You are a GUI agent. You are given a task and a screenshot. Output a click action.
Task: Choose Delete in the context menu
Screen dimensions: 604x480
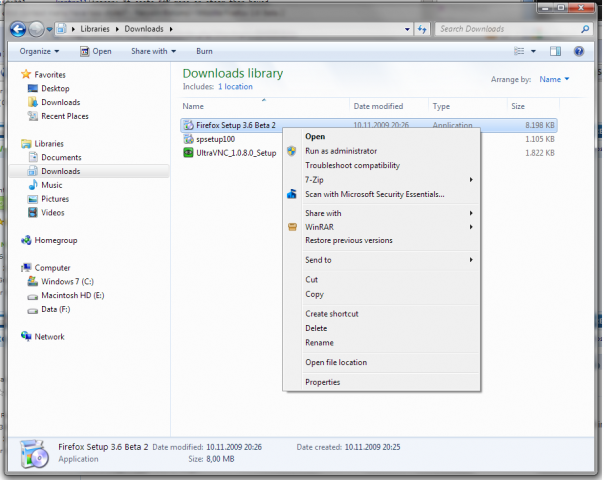tap(390, 328)
